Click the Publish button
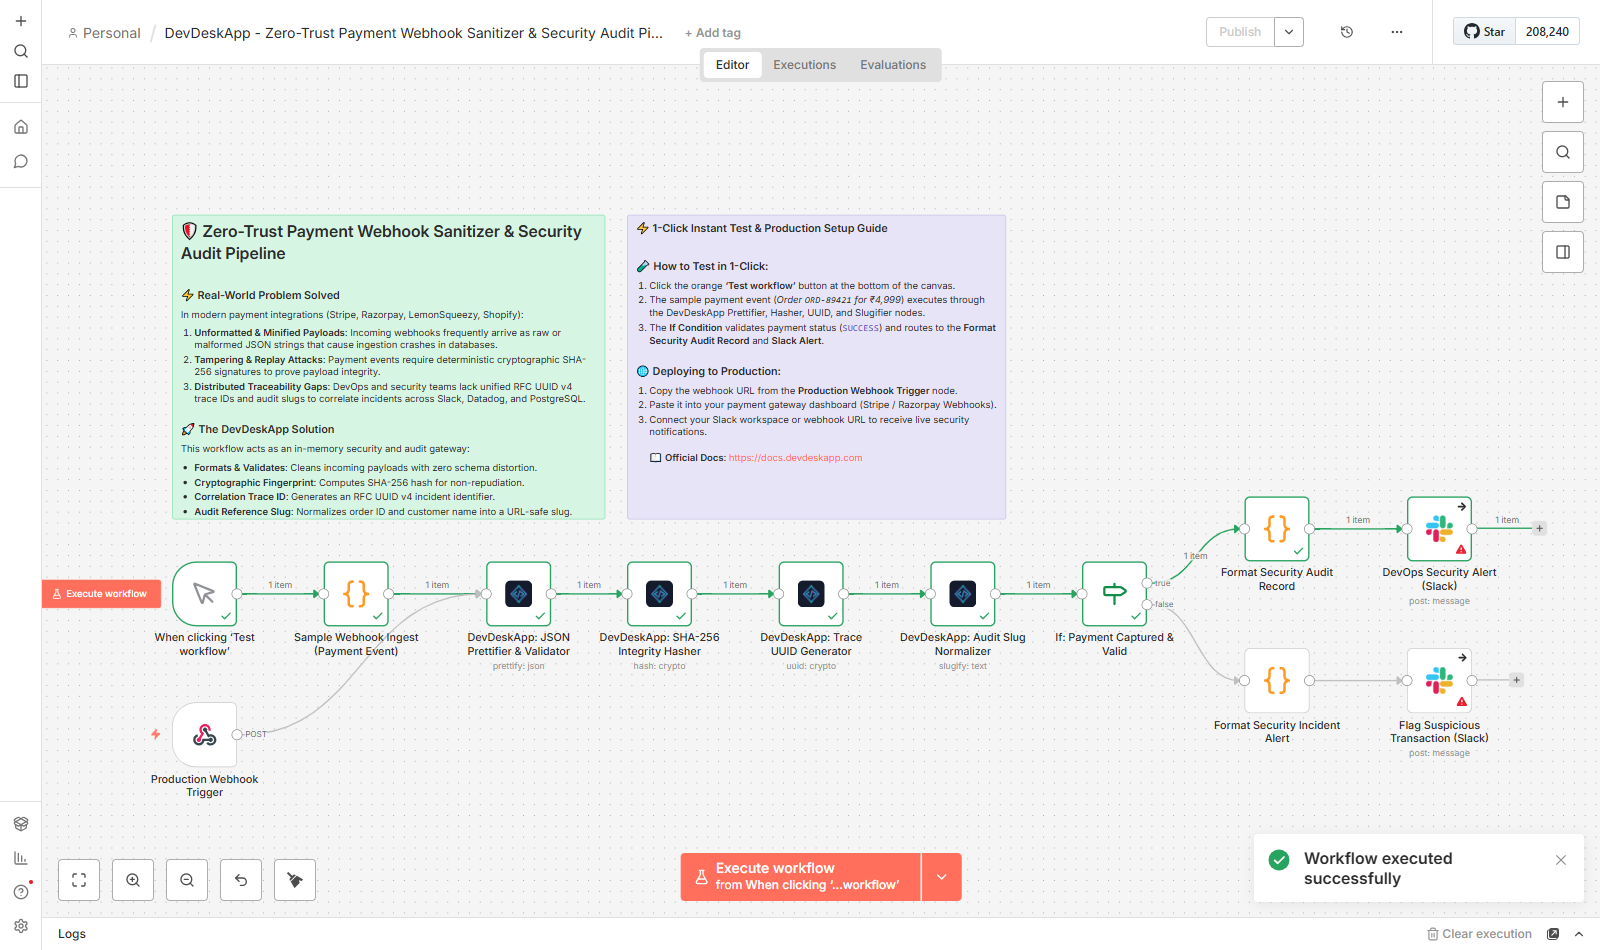This screenshot has width=1600, height=950. 1240,32
